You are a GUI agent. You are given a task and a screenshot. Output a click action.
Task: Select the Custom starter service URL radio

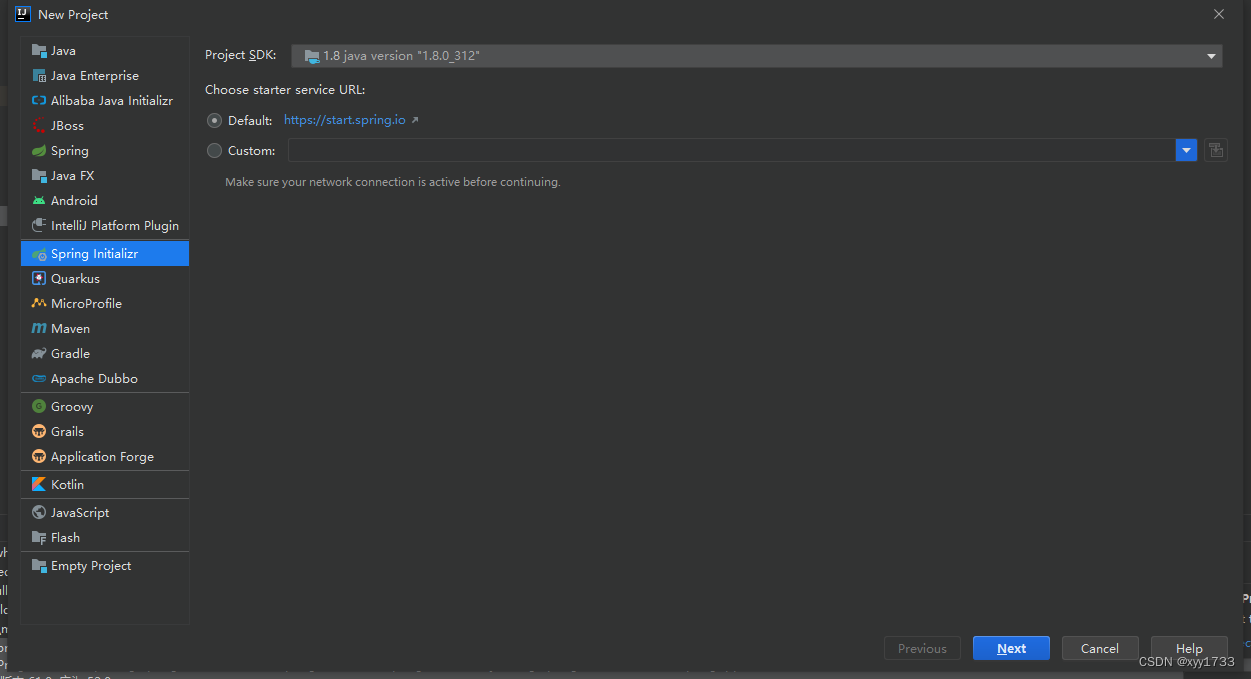click(214, 151)
